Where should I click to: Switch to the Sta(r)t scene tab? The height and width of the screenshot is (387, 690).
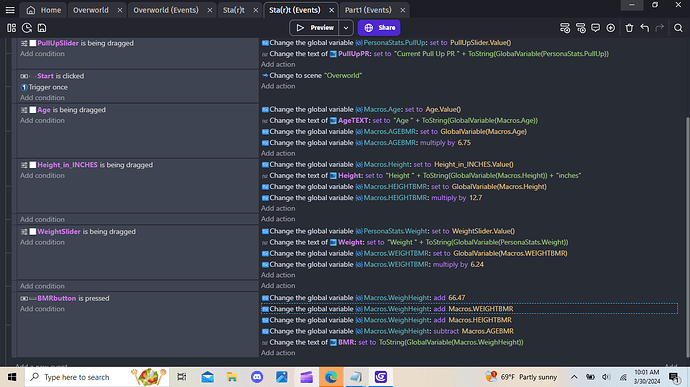tap(234, 10)
